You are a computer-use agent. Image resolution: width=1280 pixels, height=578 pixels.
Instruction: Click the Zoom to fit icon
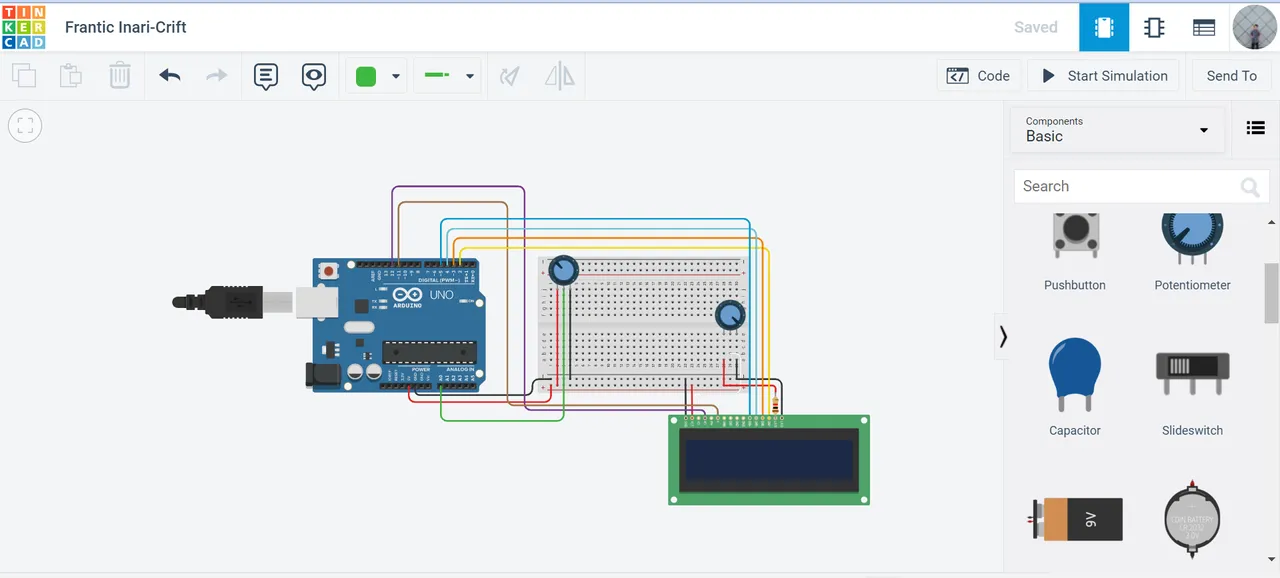[x=25, y=126]
